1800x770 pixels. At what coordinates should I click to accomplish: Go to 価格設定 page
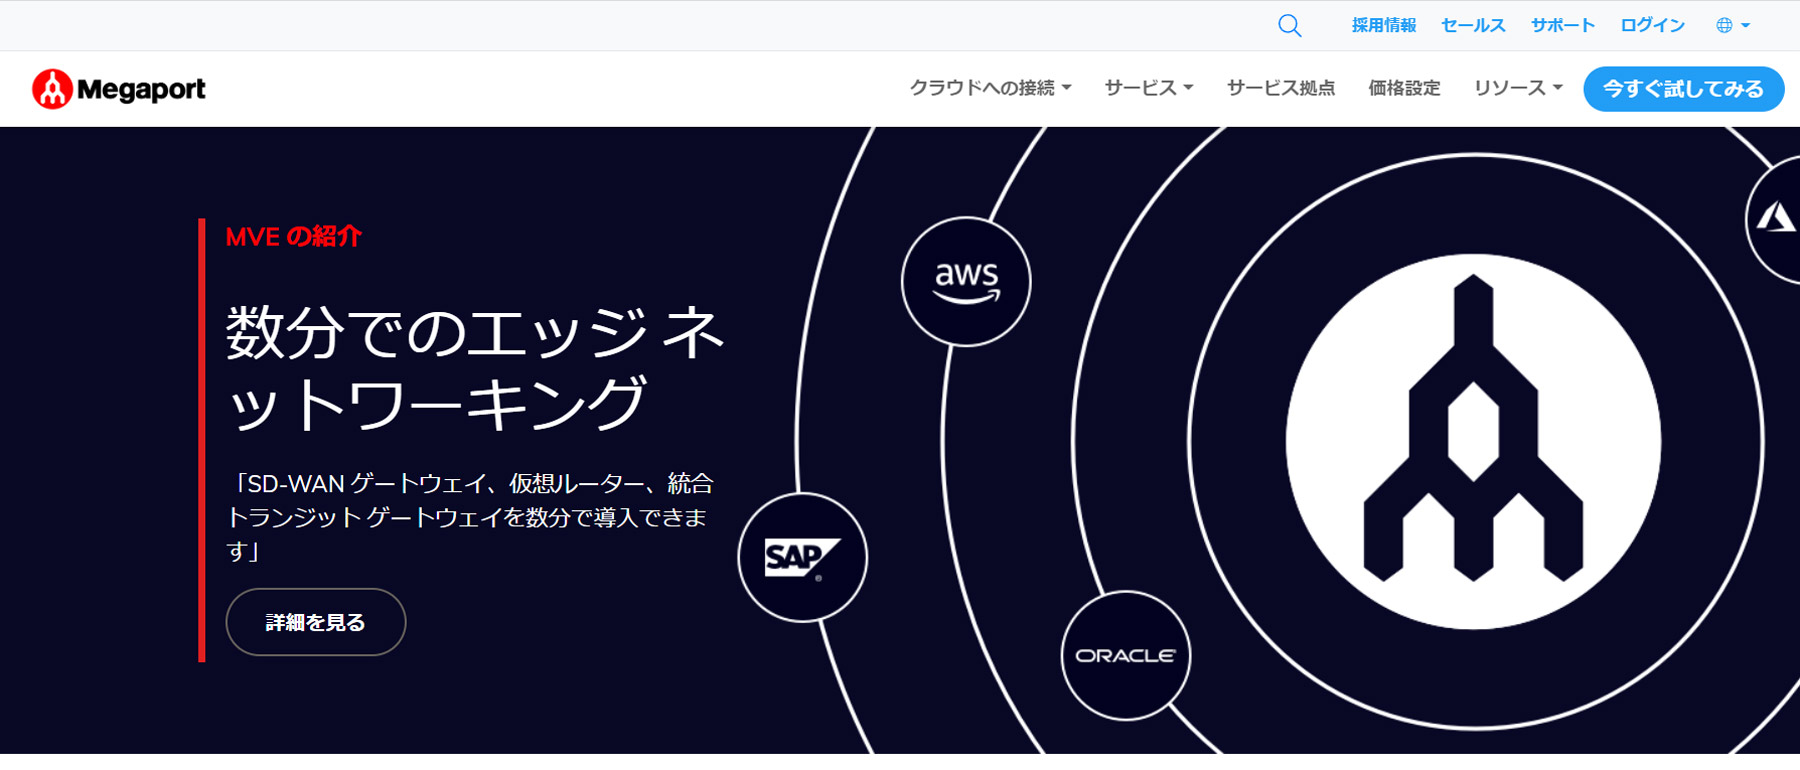(x=1404, y=88)
